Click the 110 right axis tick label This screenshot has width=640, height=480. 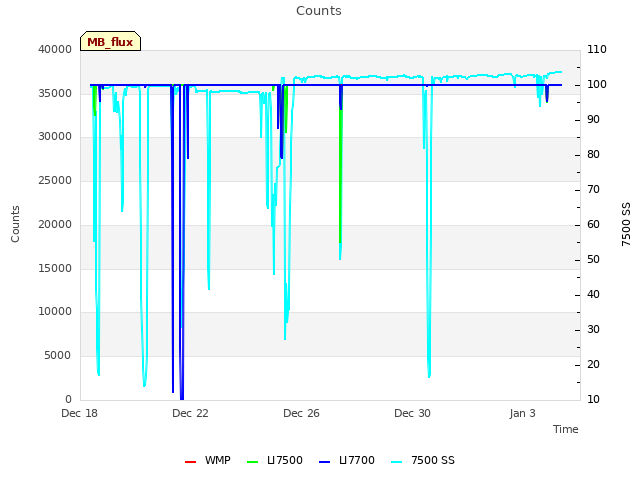pos(597,49)
